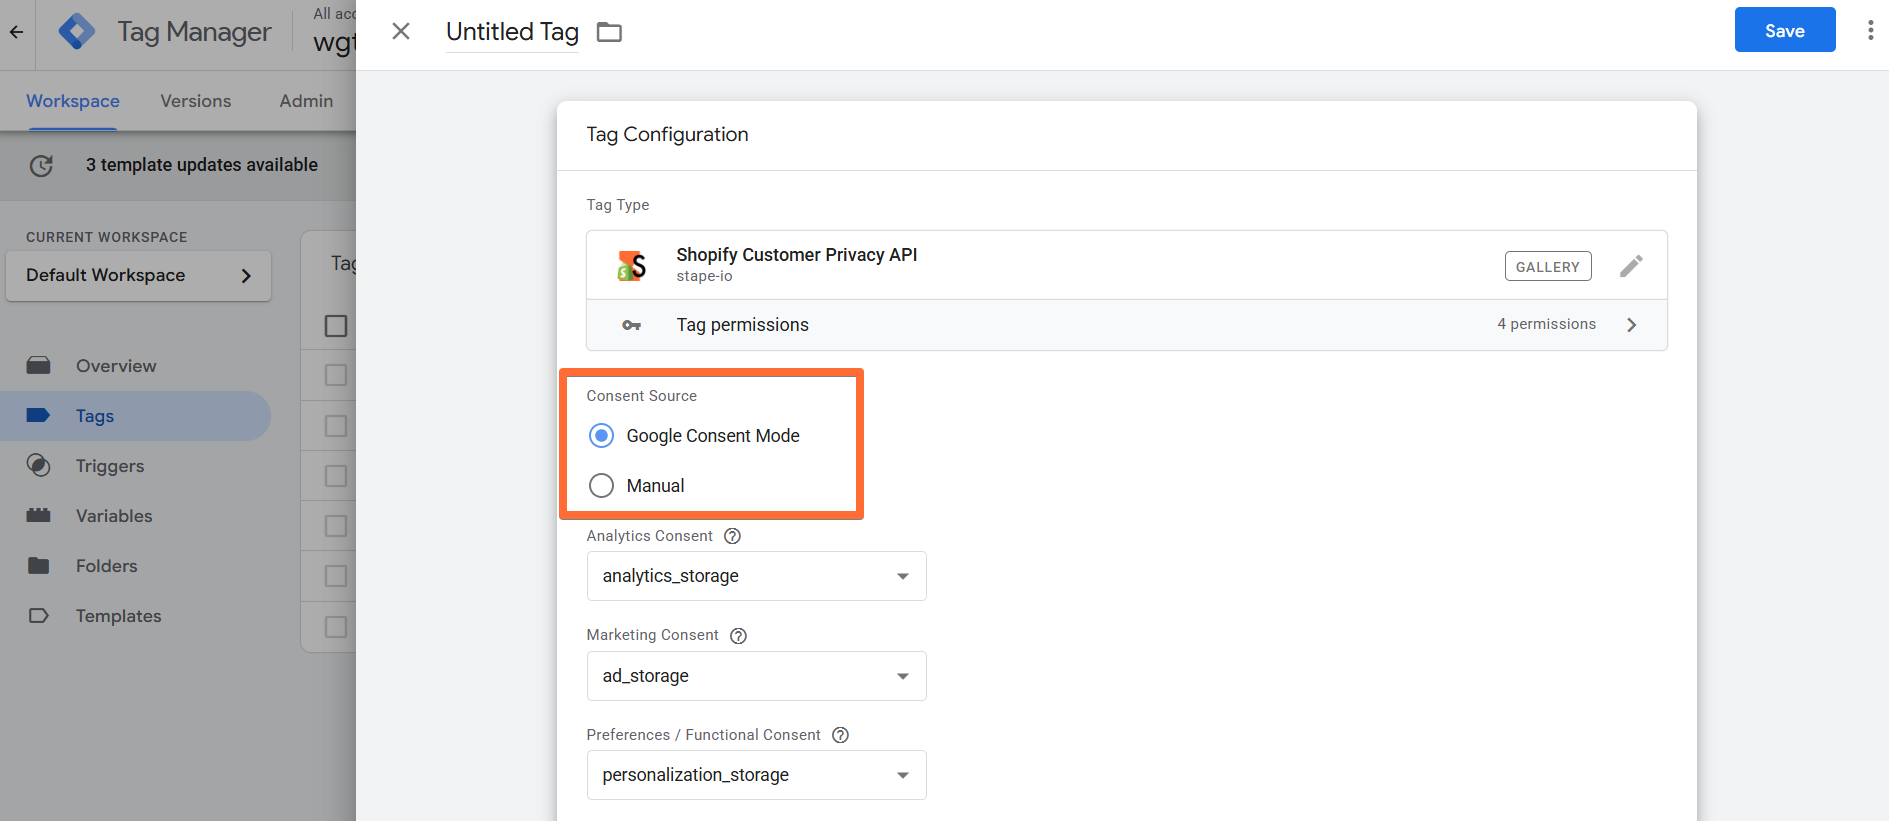Screen dimensions: 1889x821
Task: Click the blue Save button
Action: [x=1784, y=30]
